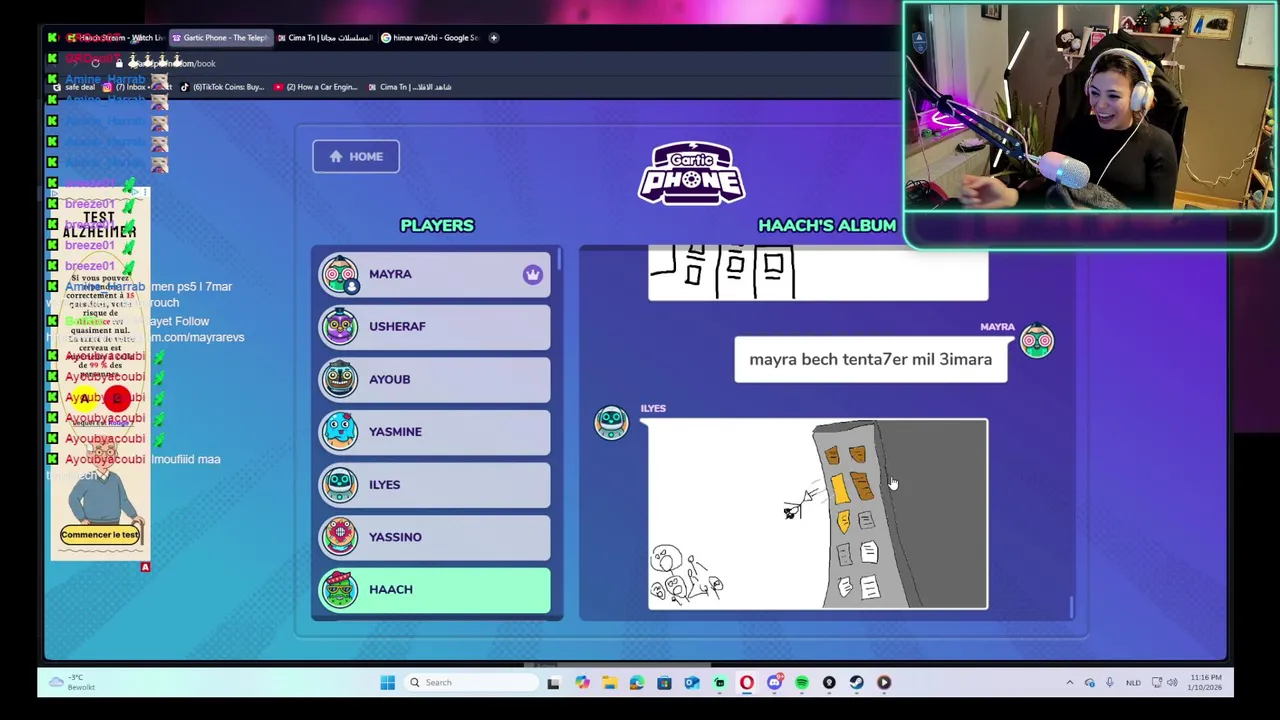The height and width of the screenshot is (720, 1280).
Task: Open Spotify from the taskbar
Action: point(801,683)
